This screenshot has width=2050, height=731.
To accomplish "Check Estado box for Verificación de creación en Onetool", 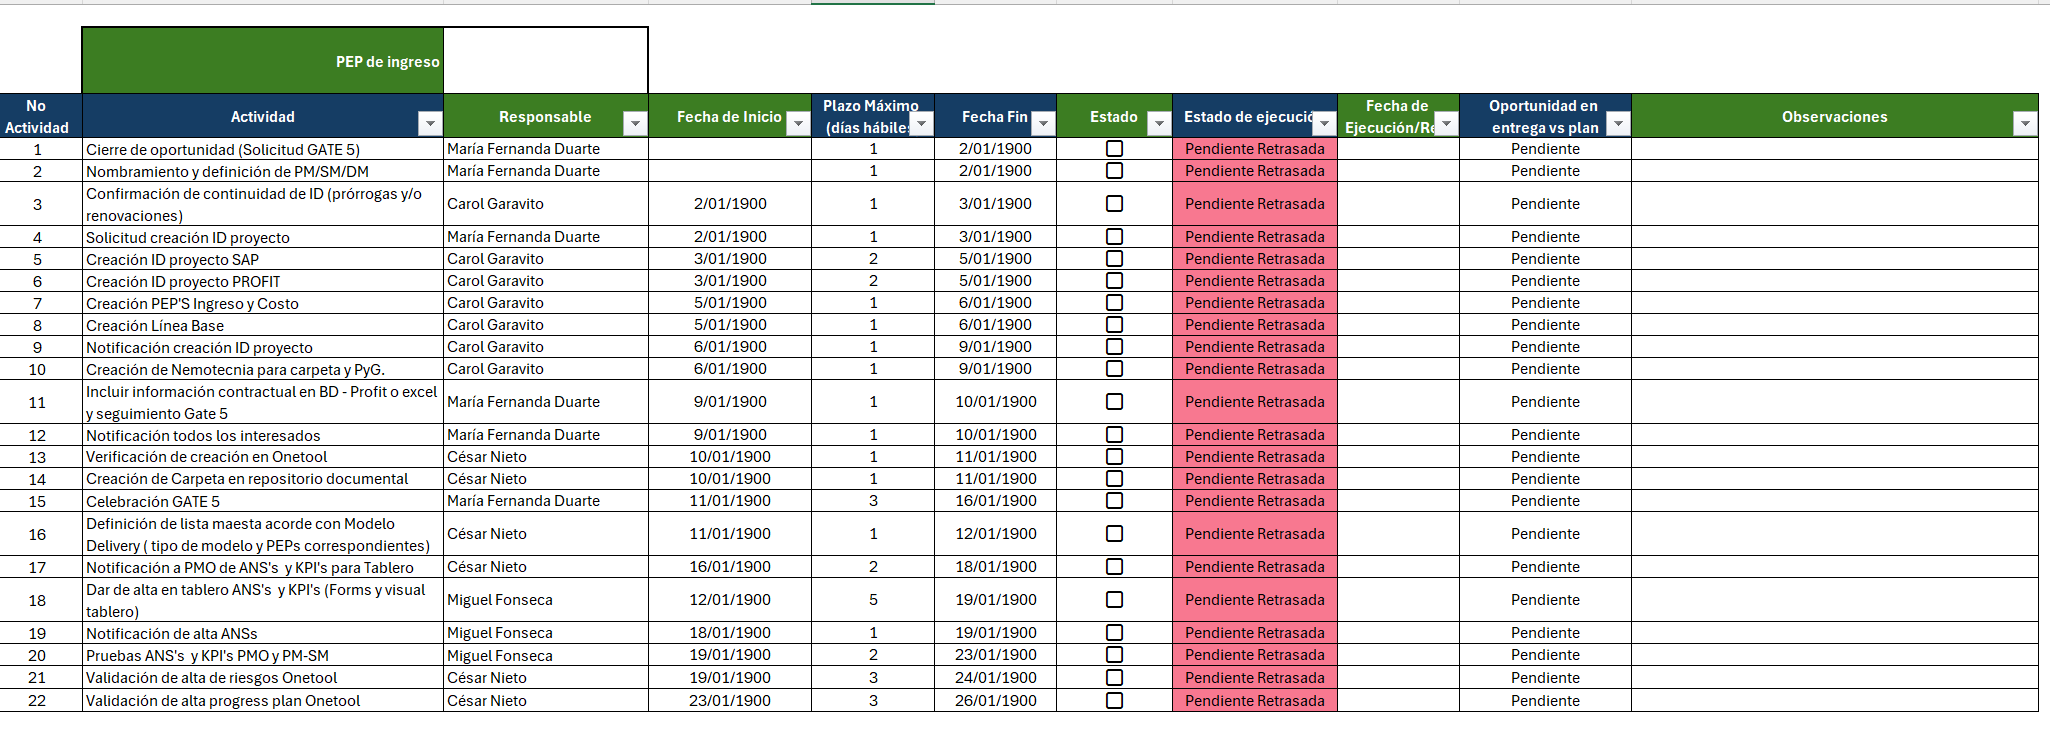I will (x=1114, y=457).
